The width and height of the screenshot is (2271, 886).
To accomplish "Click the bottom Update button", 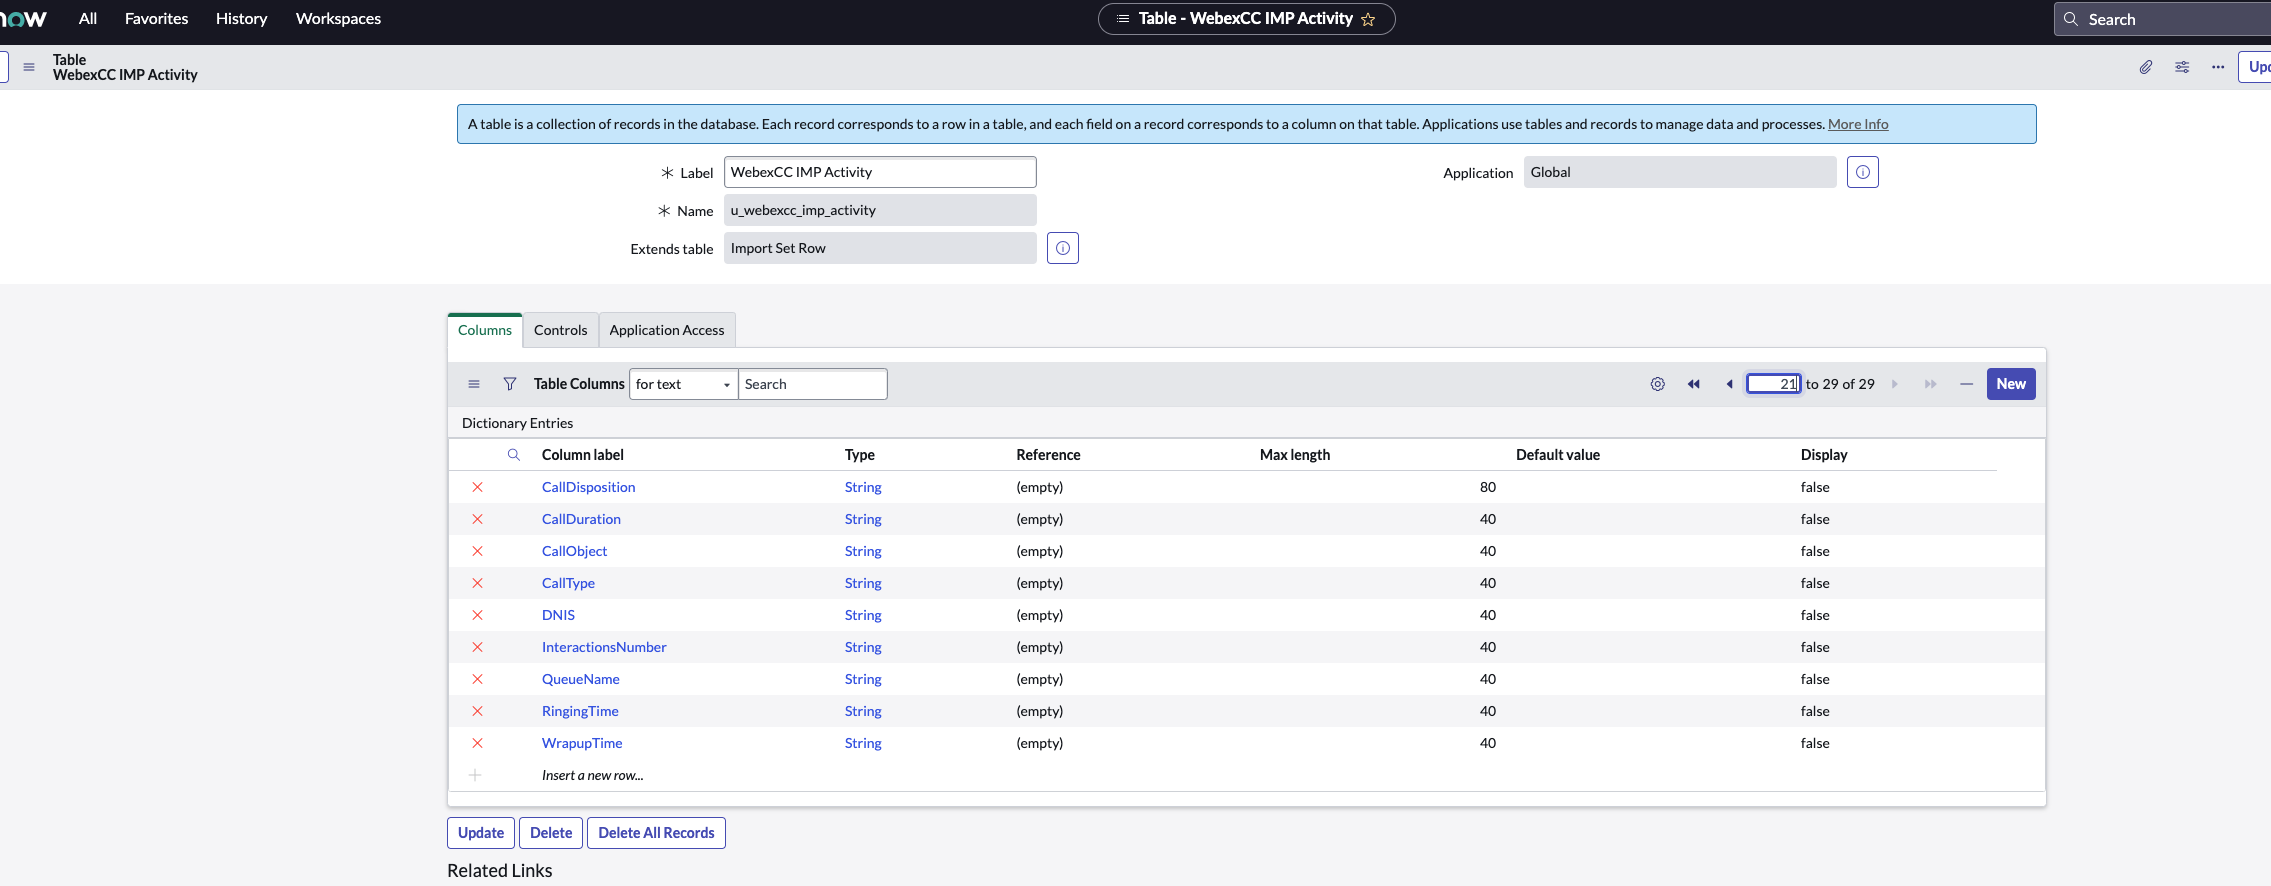I will [481, 833].
